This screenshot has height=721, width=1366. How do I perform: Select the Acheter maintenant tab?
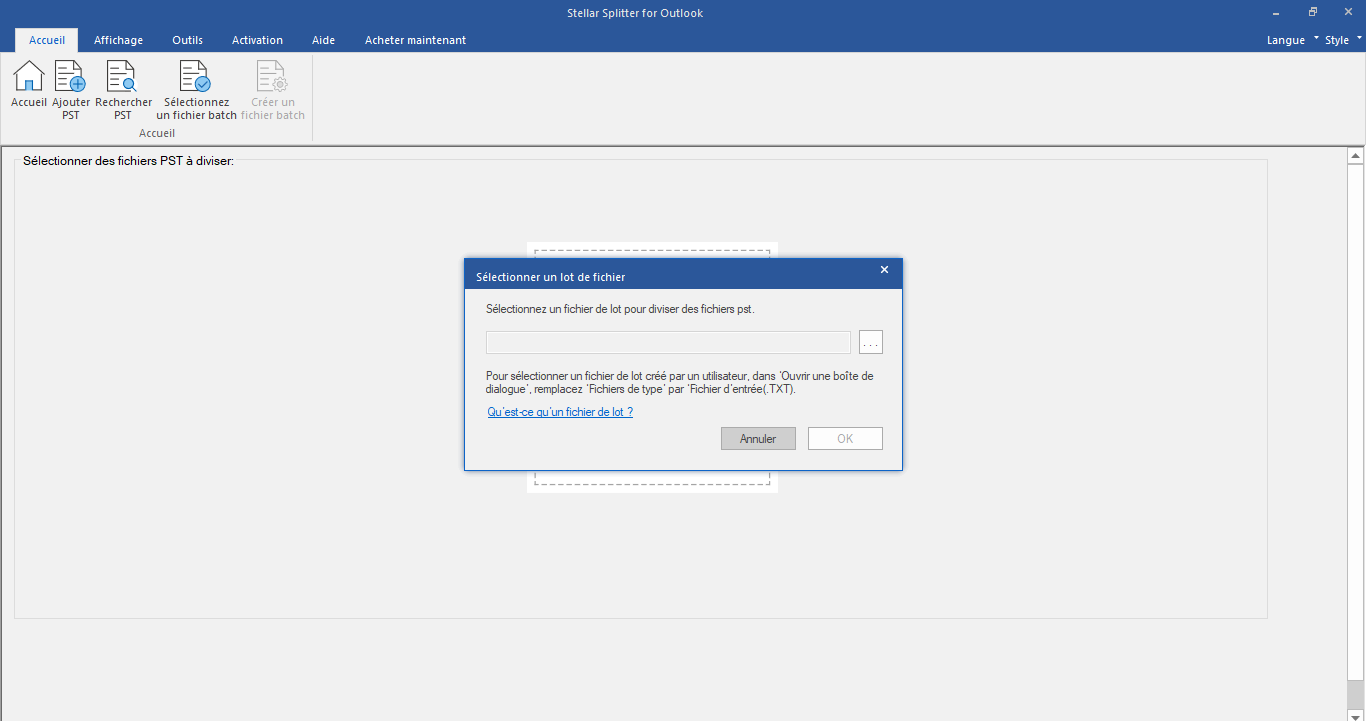(415, 40)
